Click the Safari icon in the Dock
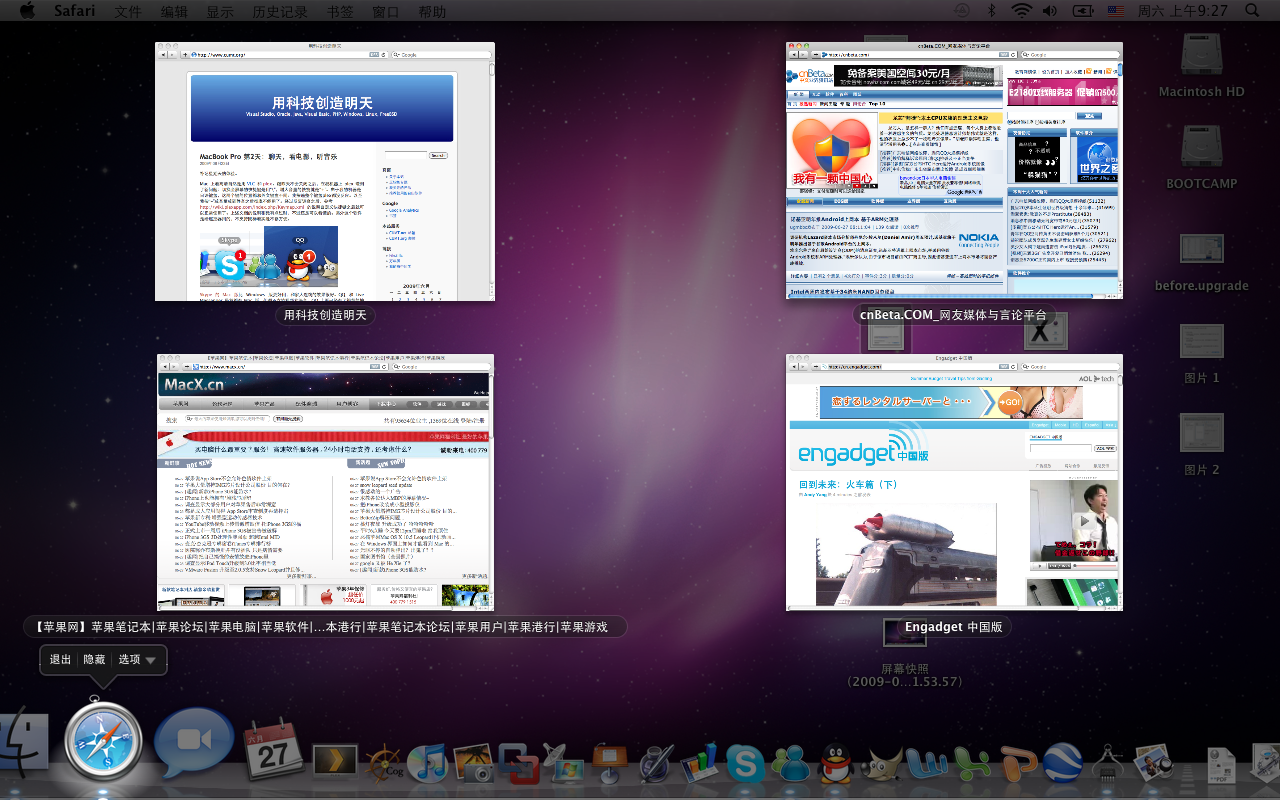This screenshot has width=1280, height=800. (x=103, y=742)
